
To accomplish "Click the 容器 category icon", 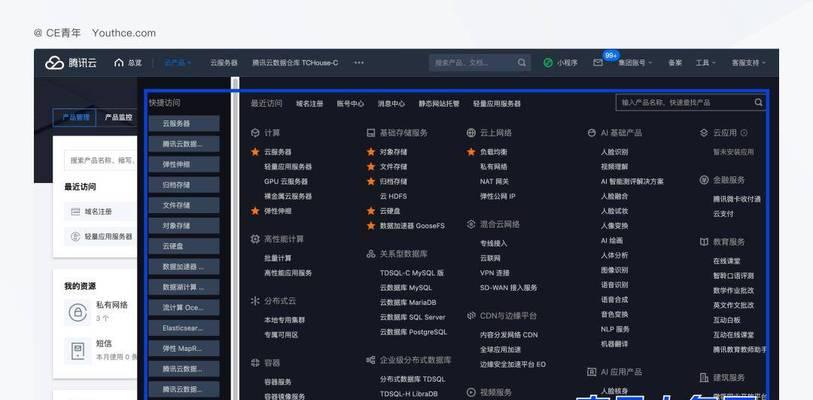I will pyautogui.click(x=255, y=363).
